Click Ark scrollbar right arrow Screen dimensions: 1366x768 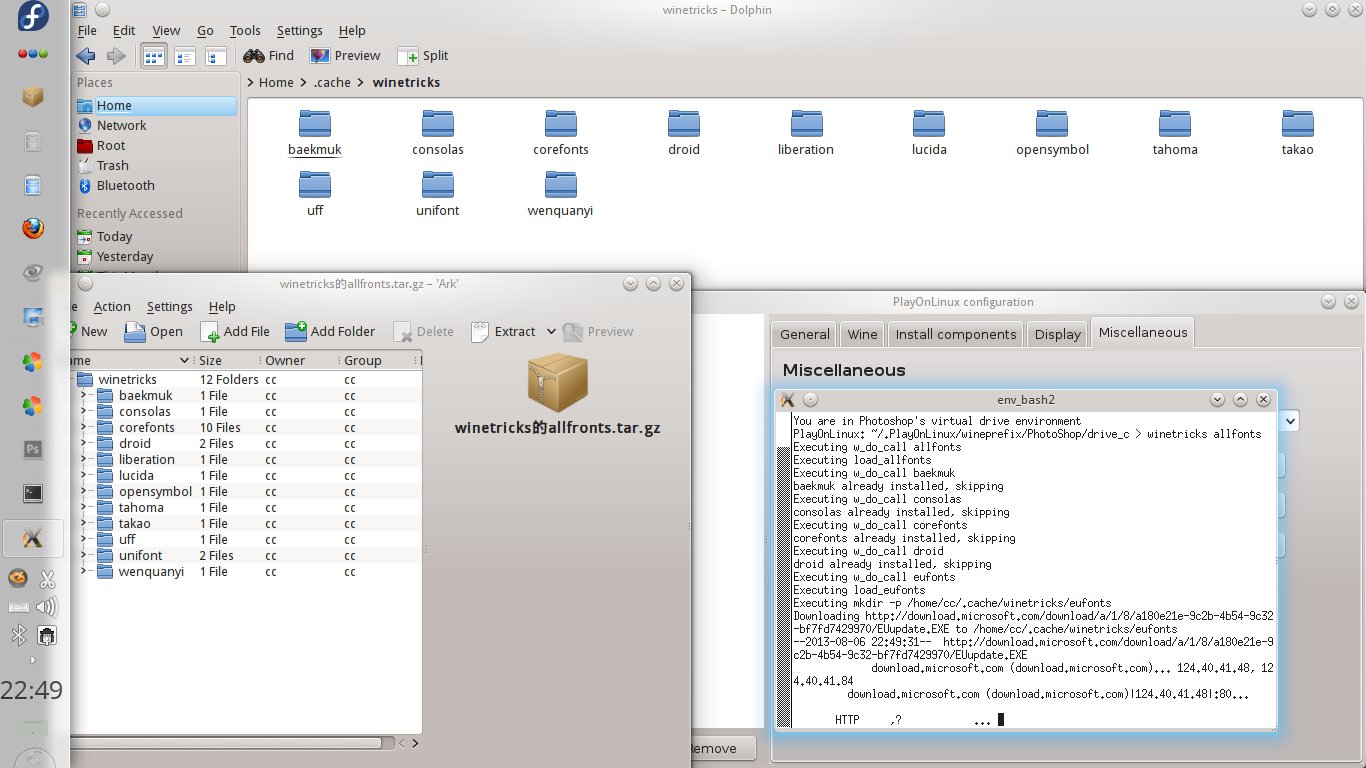point(415,743)
